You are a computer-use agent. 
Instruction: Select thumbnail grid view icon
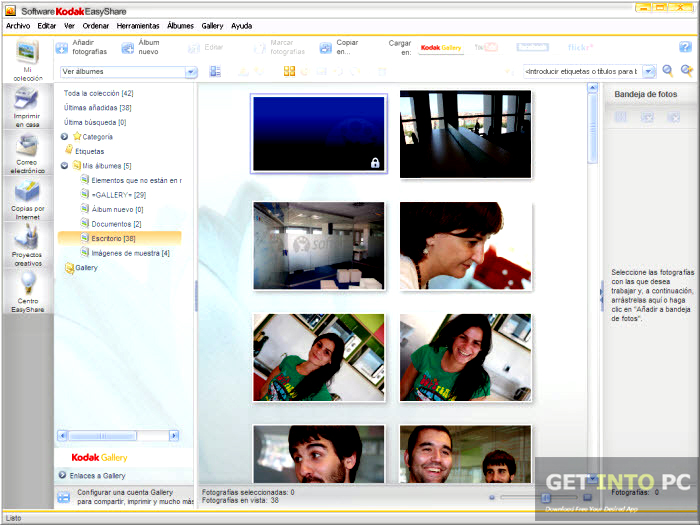(x=289, y=71)
